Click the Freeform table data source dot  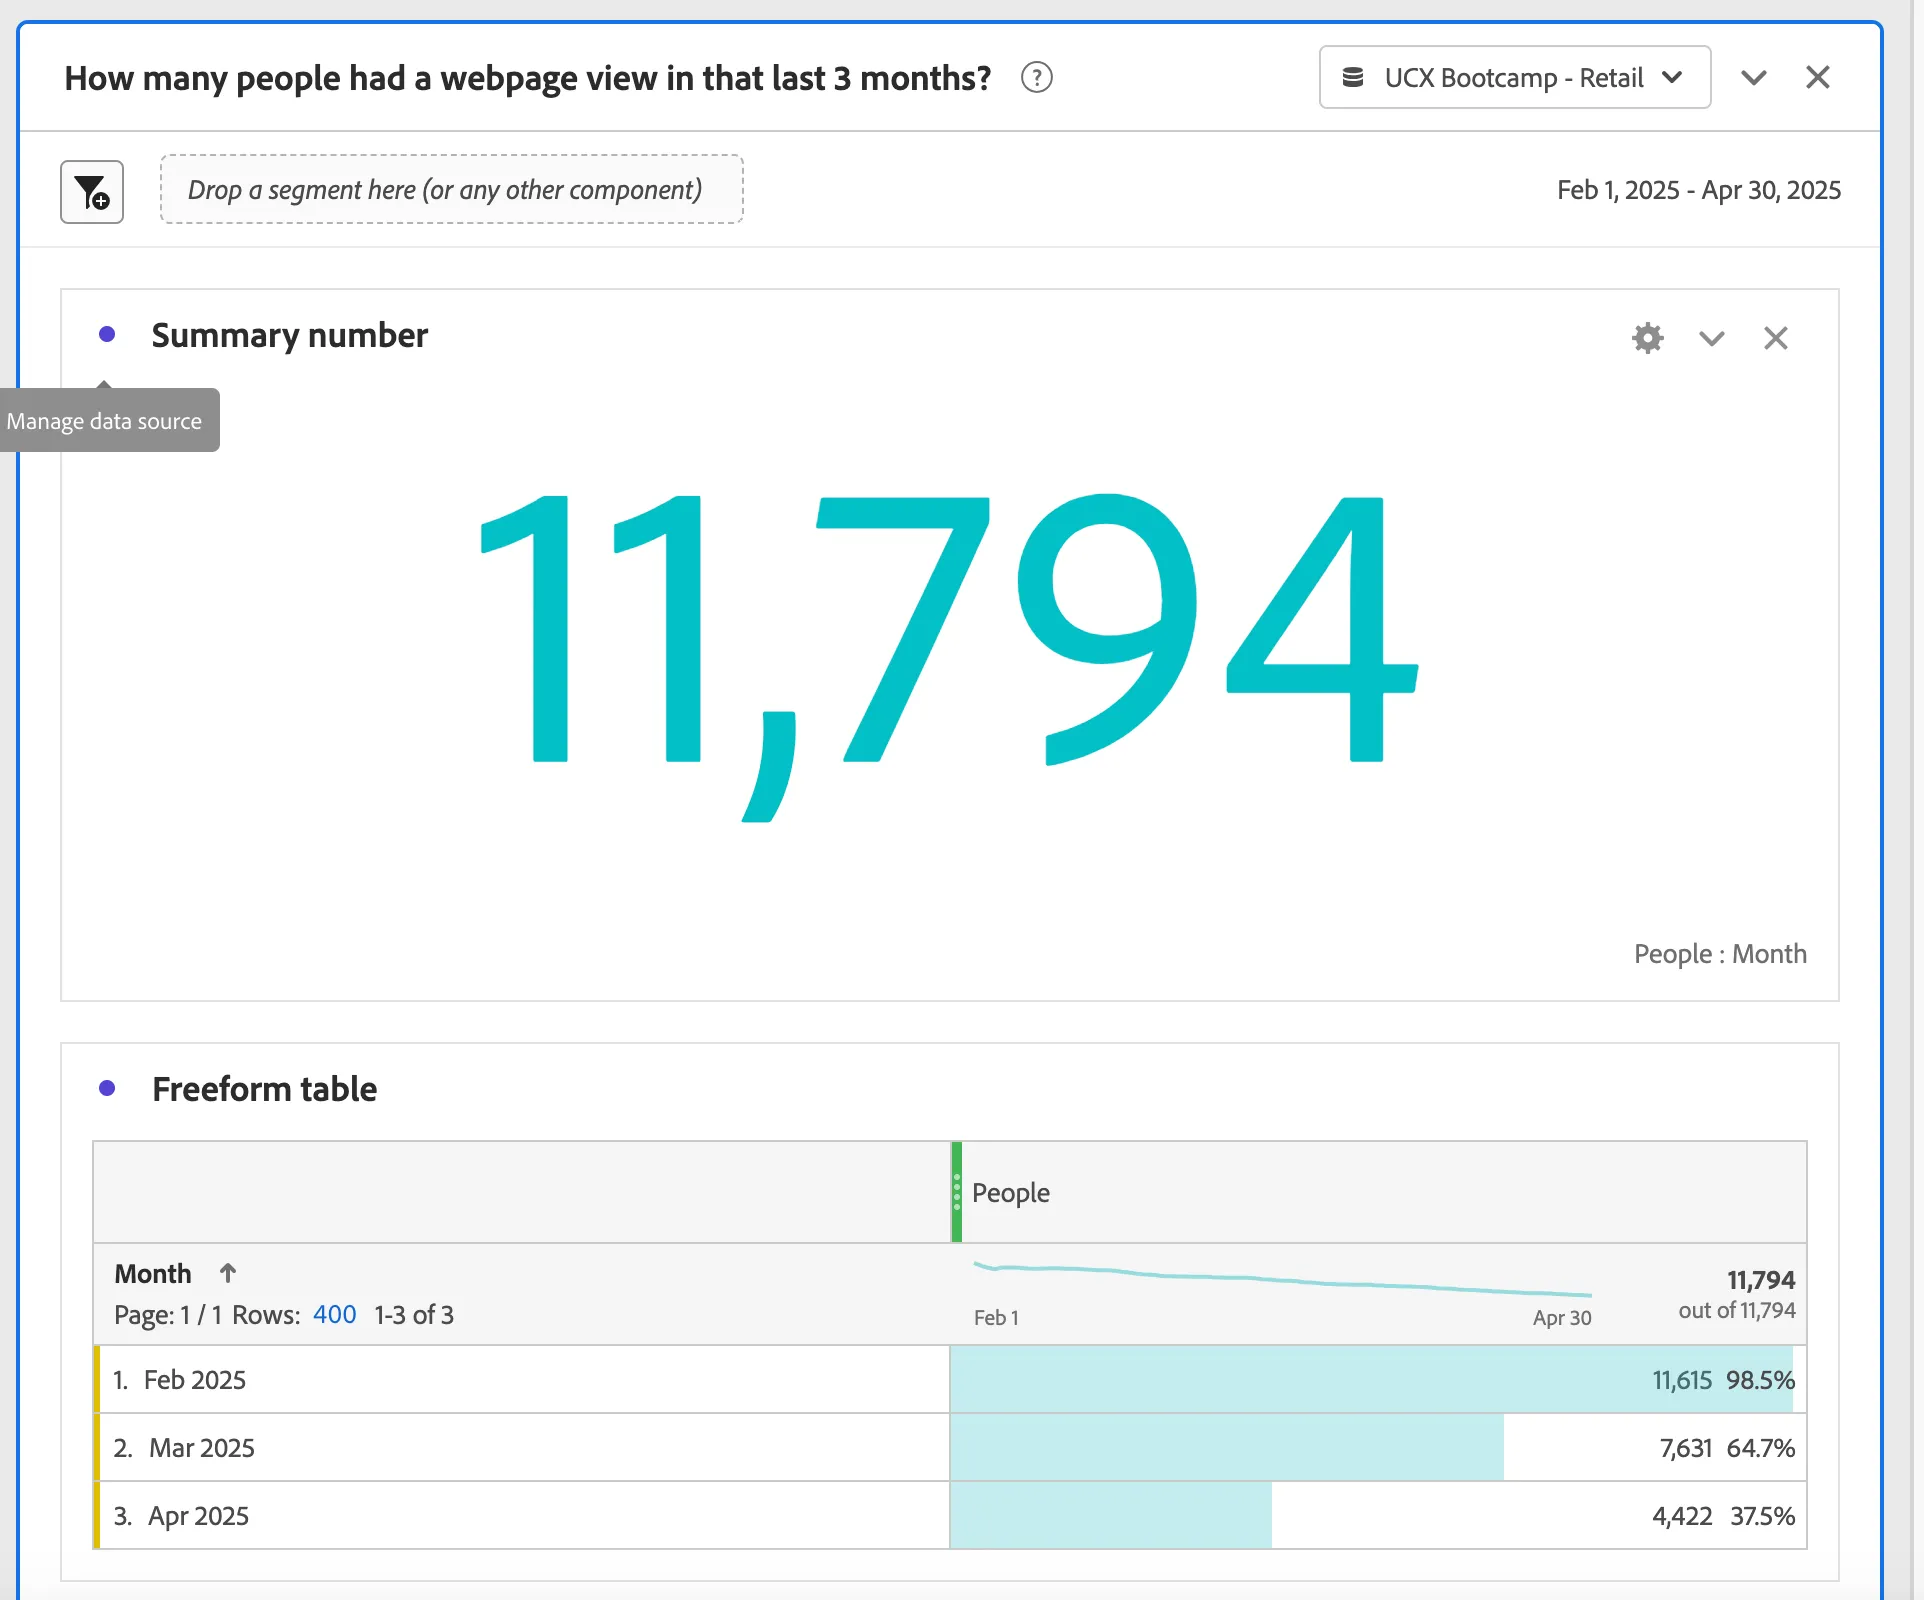click(107, 1088)
